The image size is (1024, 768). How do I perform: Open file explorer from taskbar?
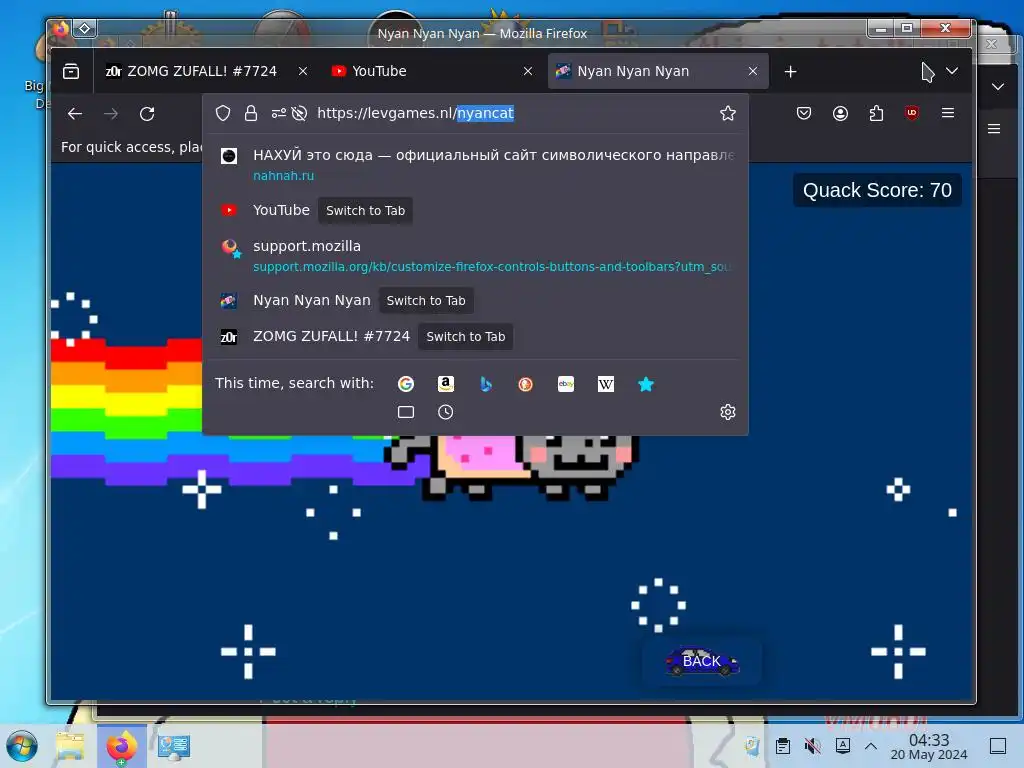coord(70,746)
